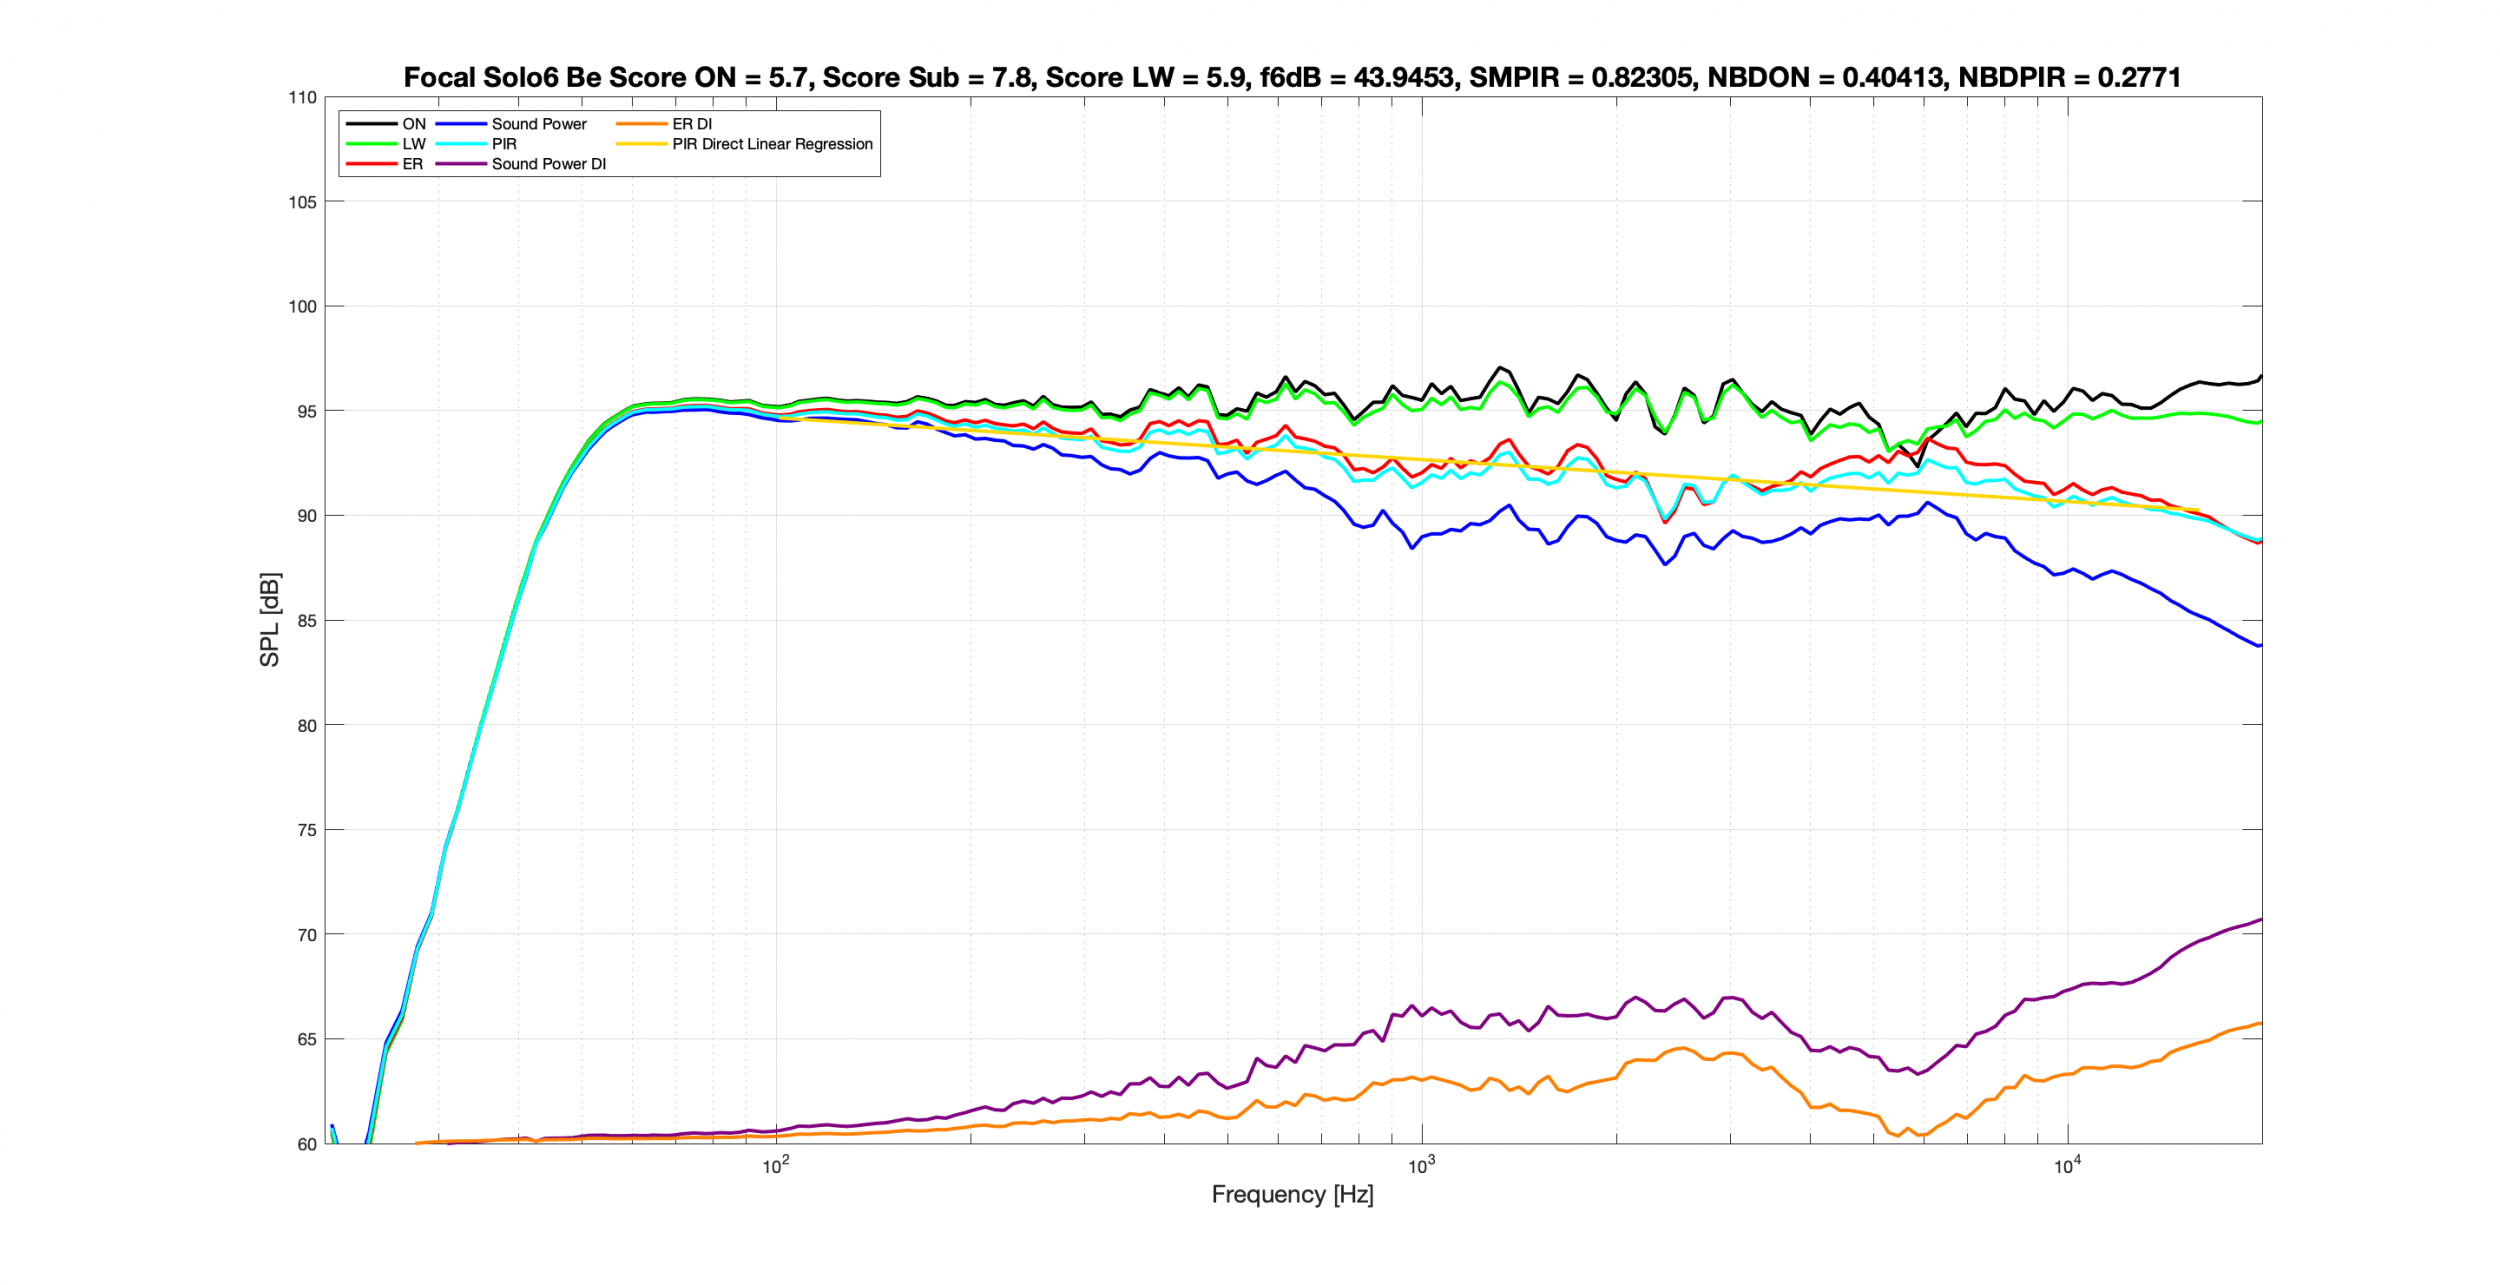Click the plot title 'Focal Solo6 Be Score ON = 5.7'
Screen dimensions: 2500x1285
[x=608, y=77]
